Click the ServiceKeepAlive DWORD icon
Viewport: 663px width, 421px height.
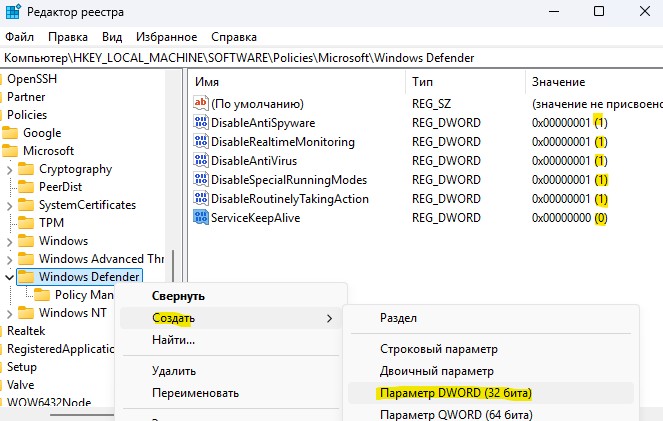[x=201, y=217]
